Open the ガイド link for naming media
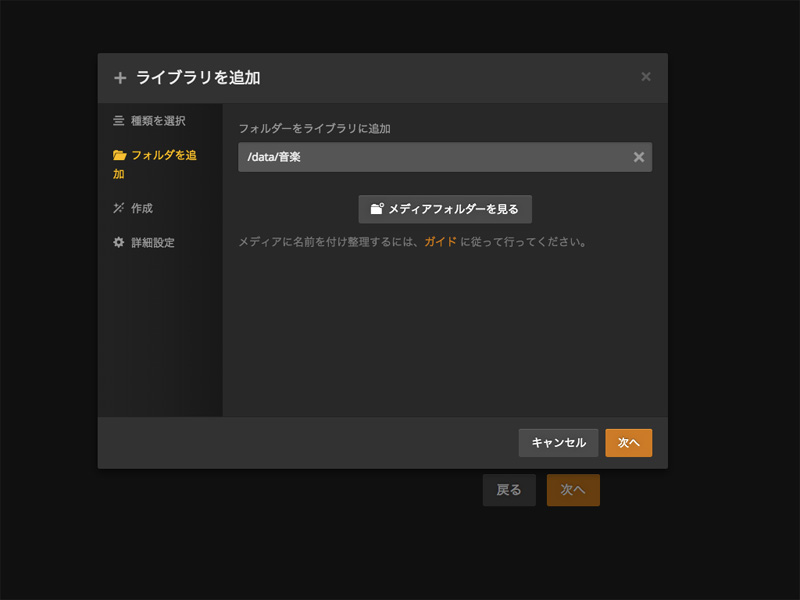Screen dimensions: 800x600 pos(440,242)
